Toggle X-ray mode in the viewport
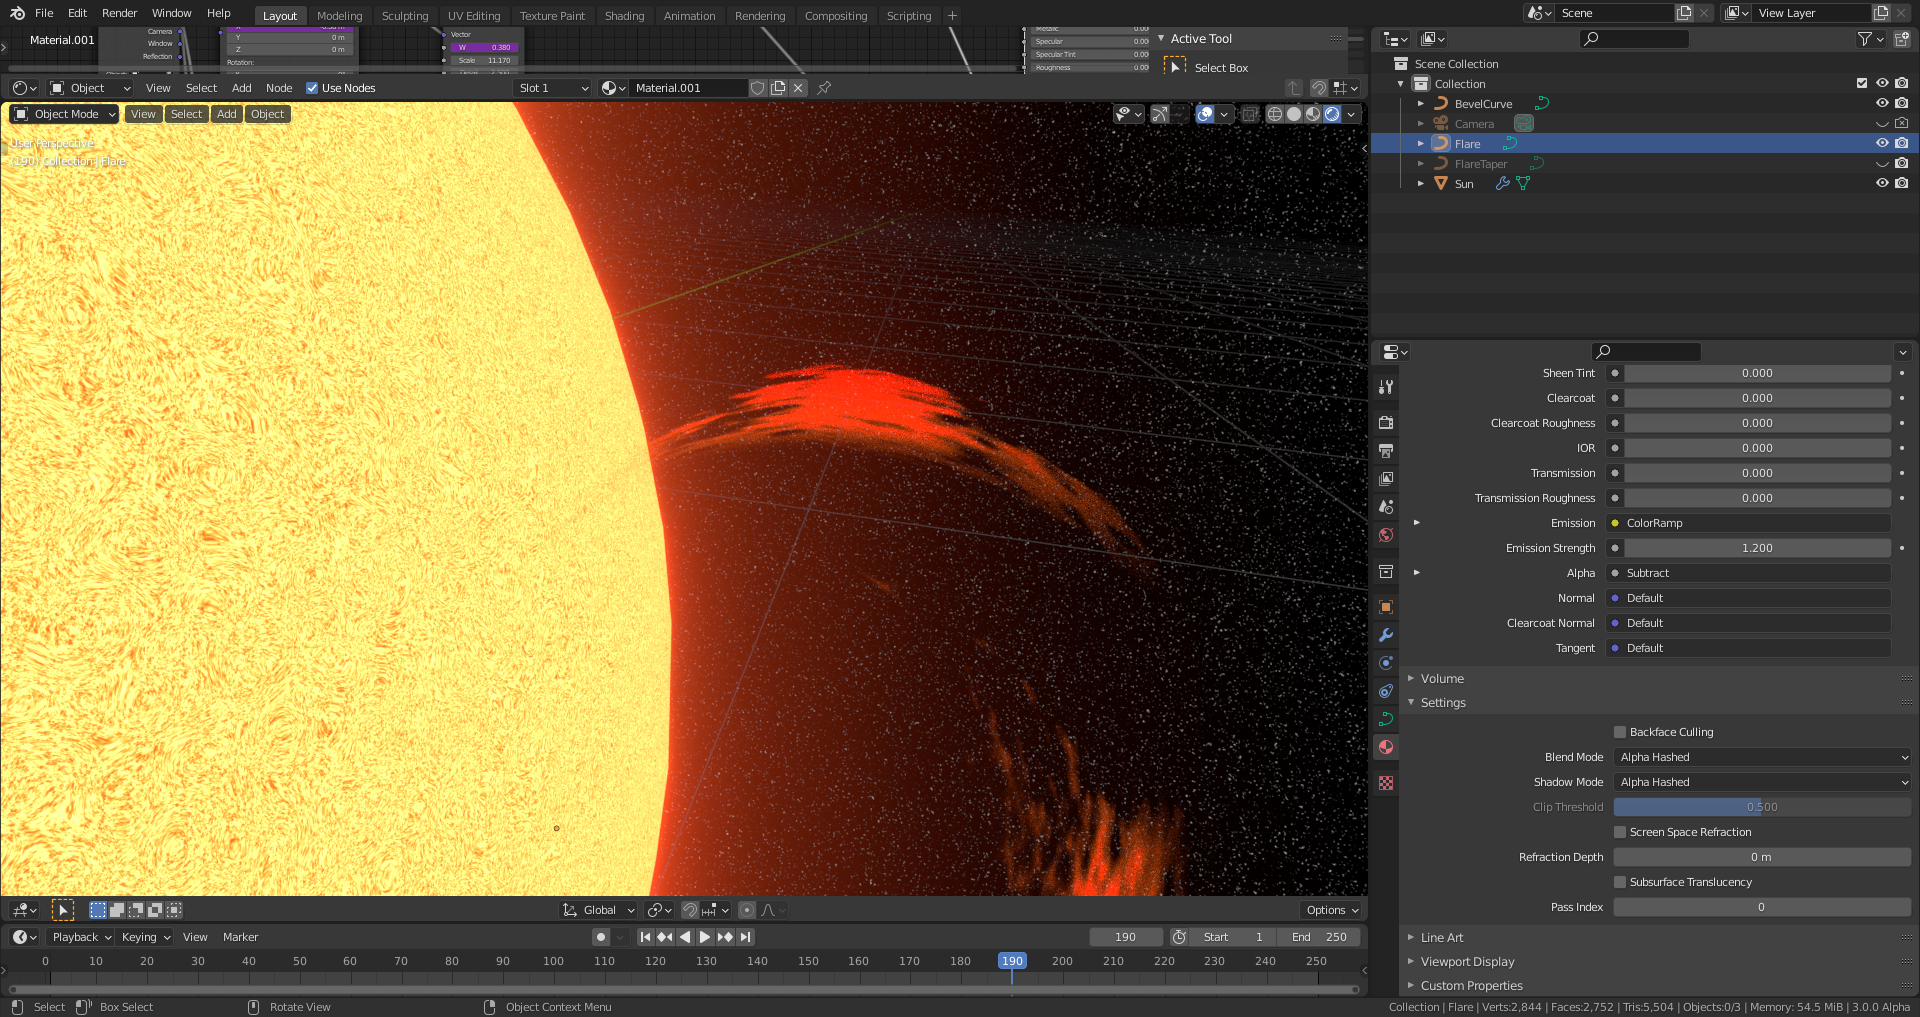 [x=1250, y=114]
